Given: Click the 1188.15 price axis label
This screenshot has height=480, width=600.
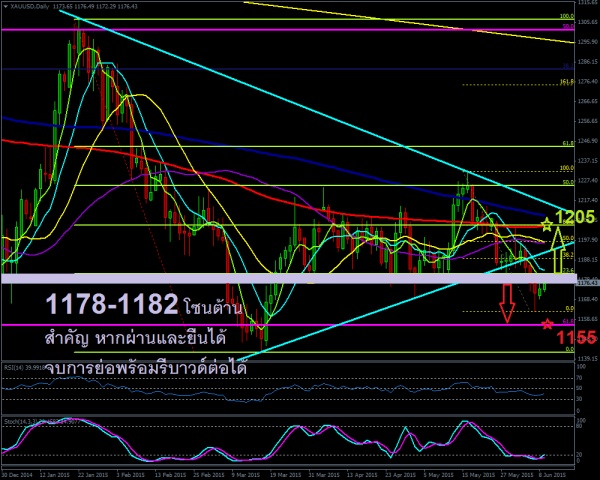Looking at the screenshot, I should (x=588, y=260).
